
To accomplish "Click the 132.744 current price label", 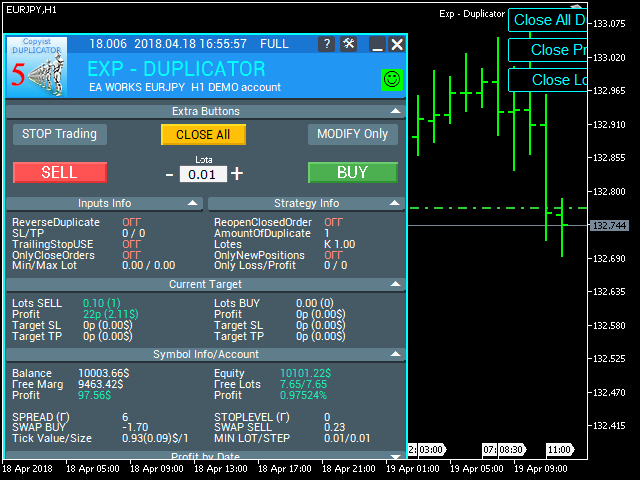I will coord(609,225).
